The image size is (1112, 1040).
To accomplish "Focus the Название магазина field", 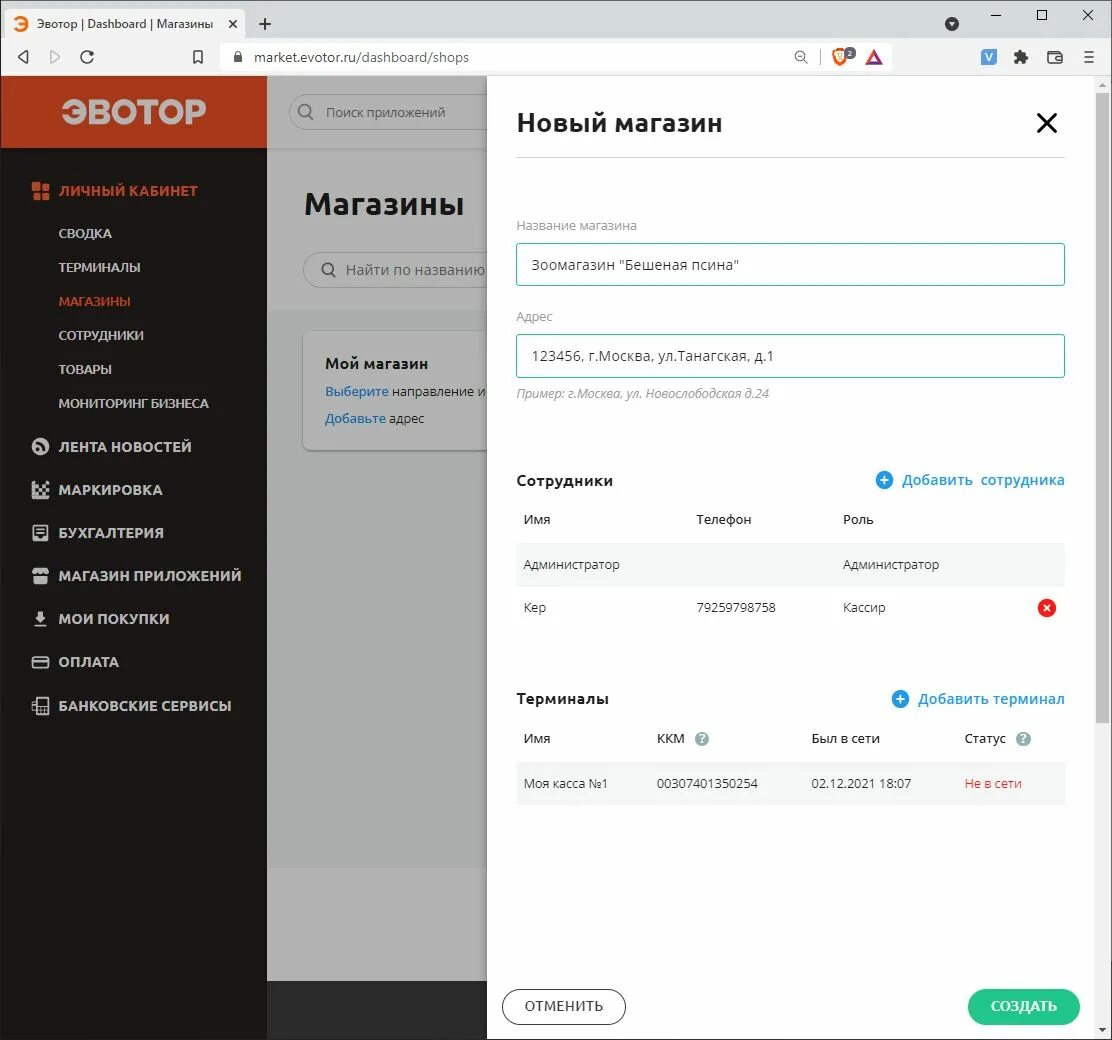I will [x=790, y=265].
